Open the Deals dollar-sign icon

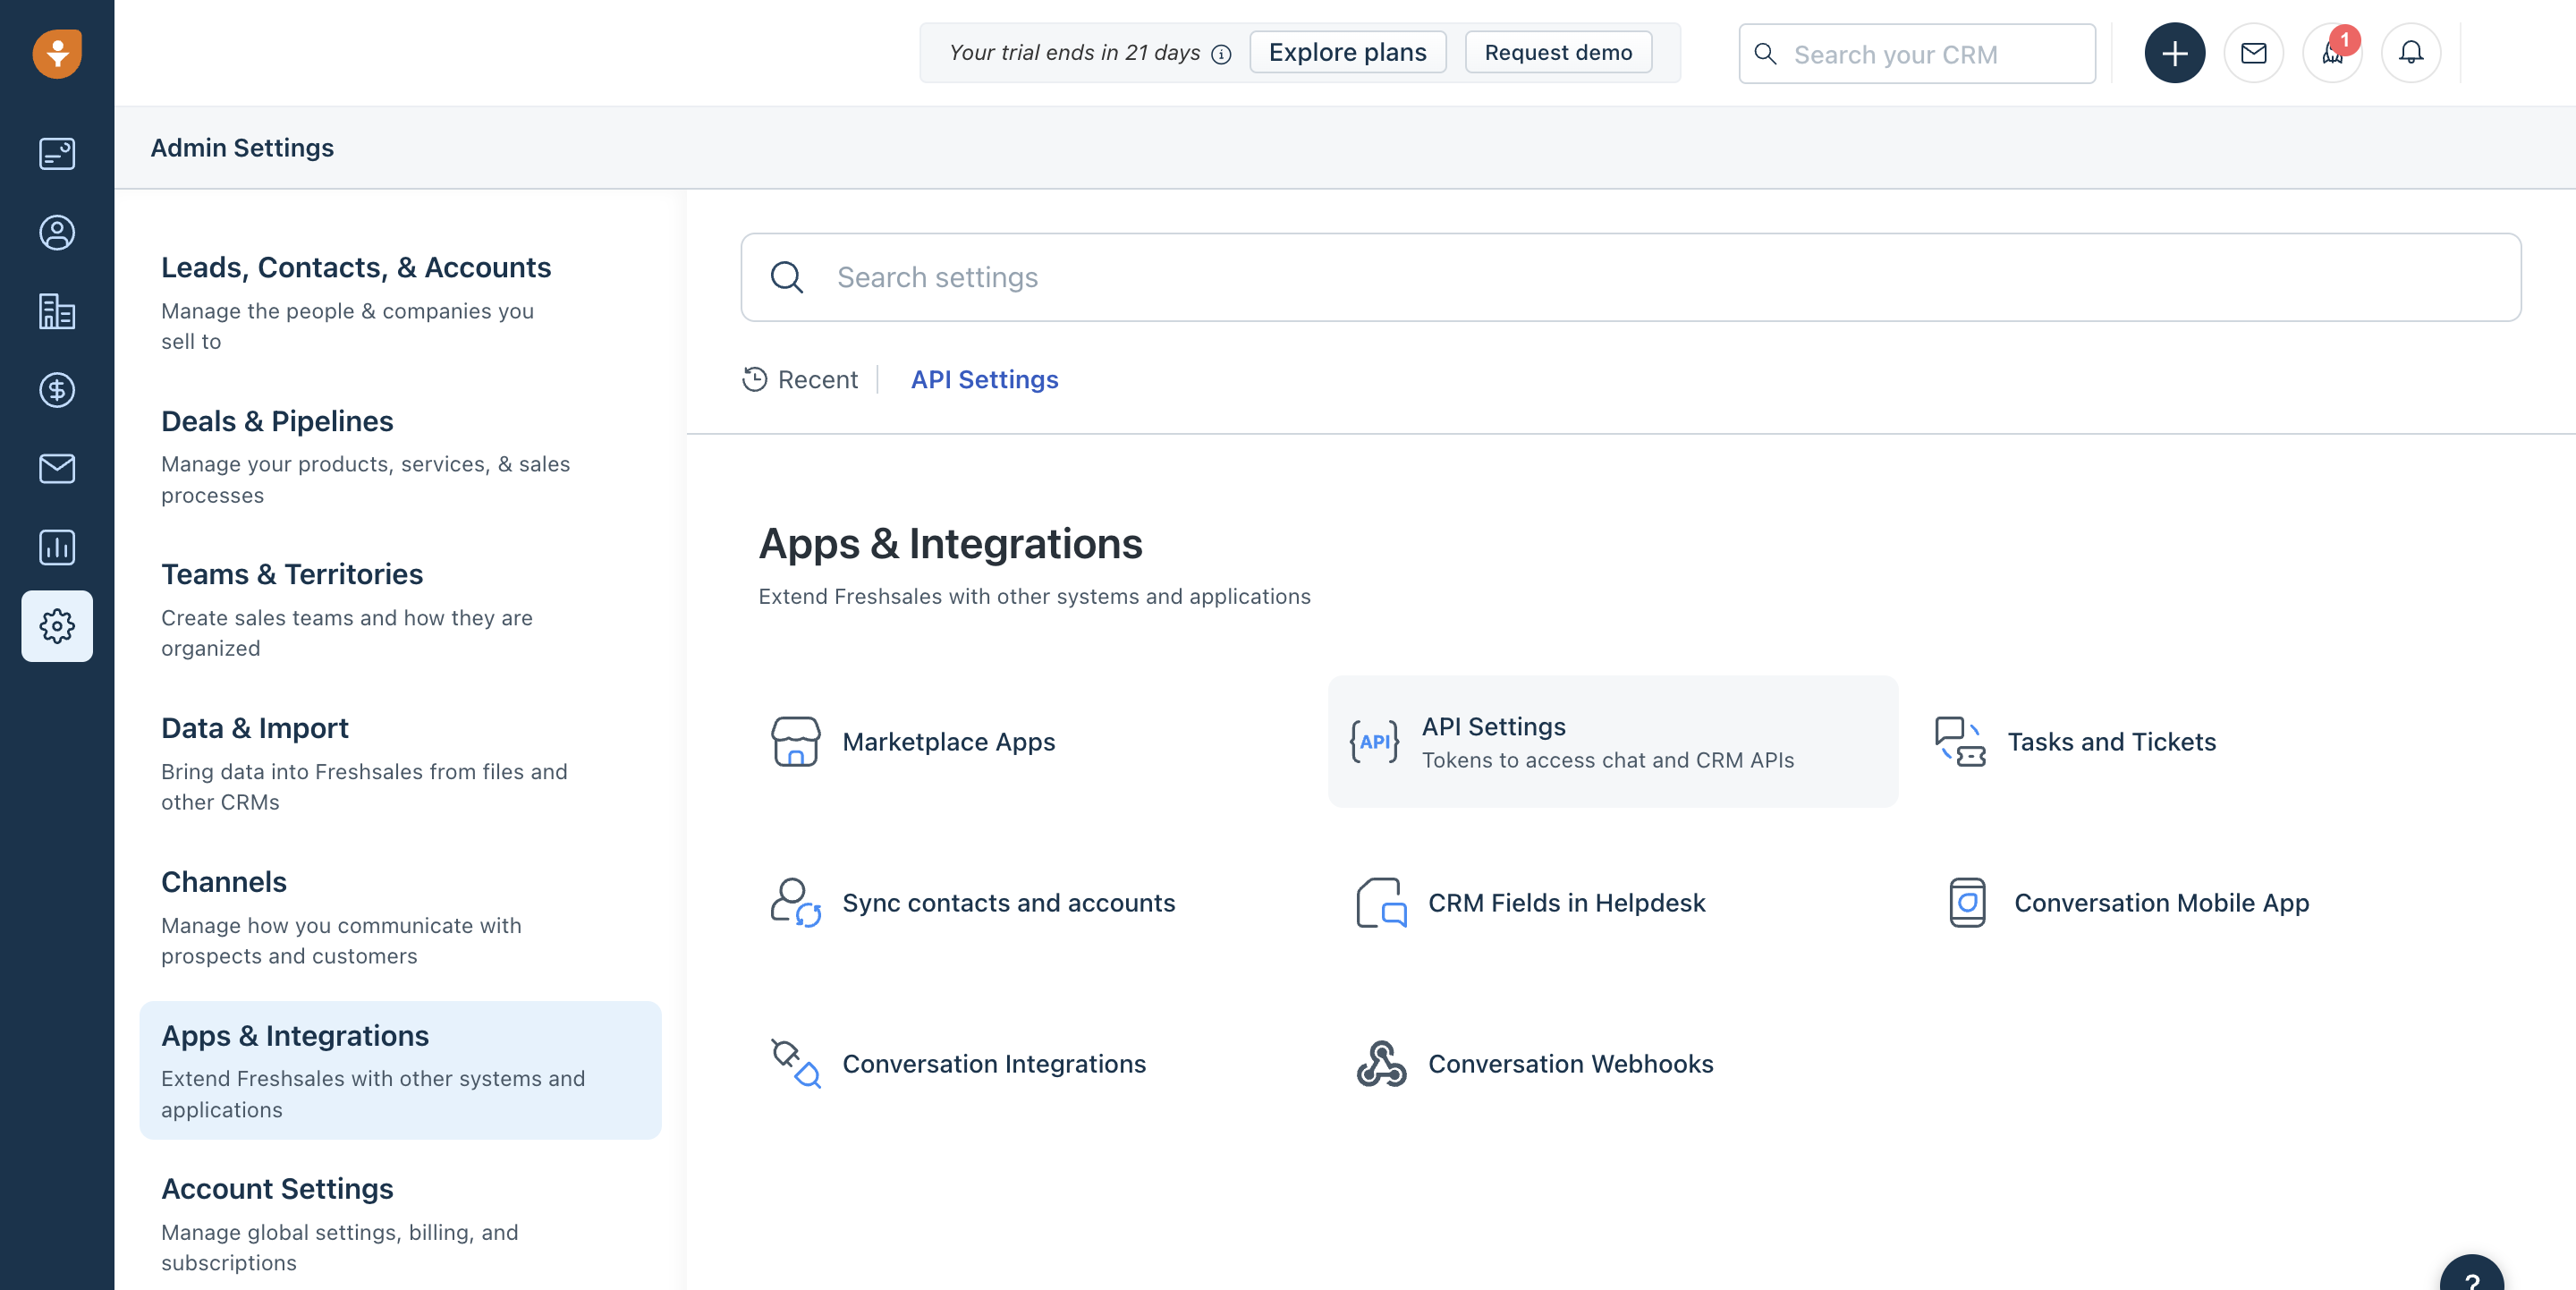56,390
